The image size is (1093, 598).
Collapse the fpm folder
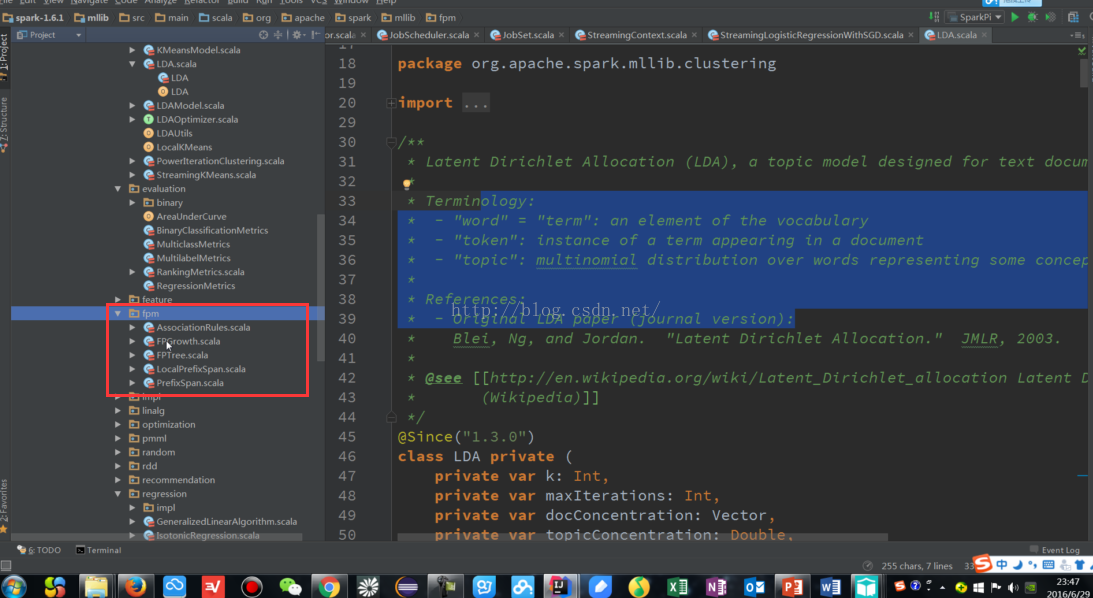[119, 314]
